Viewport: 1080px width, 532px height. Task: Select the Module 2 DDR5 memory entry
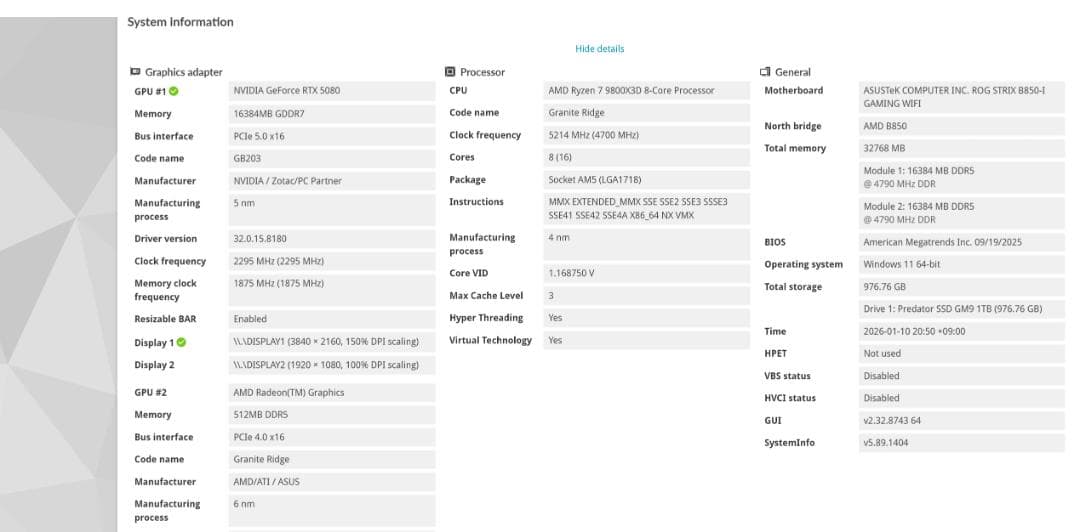pyautogui.click(x=918, y=213)
